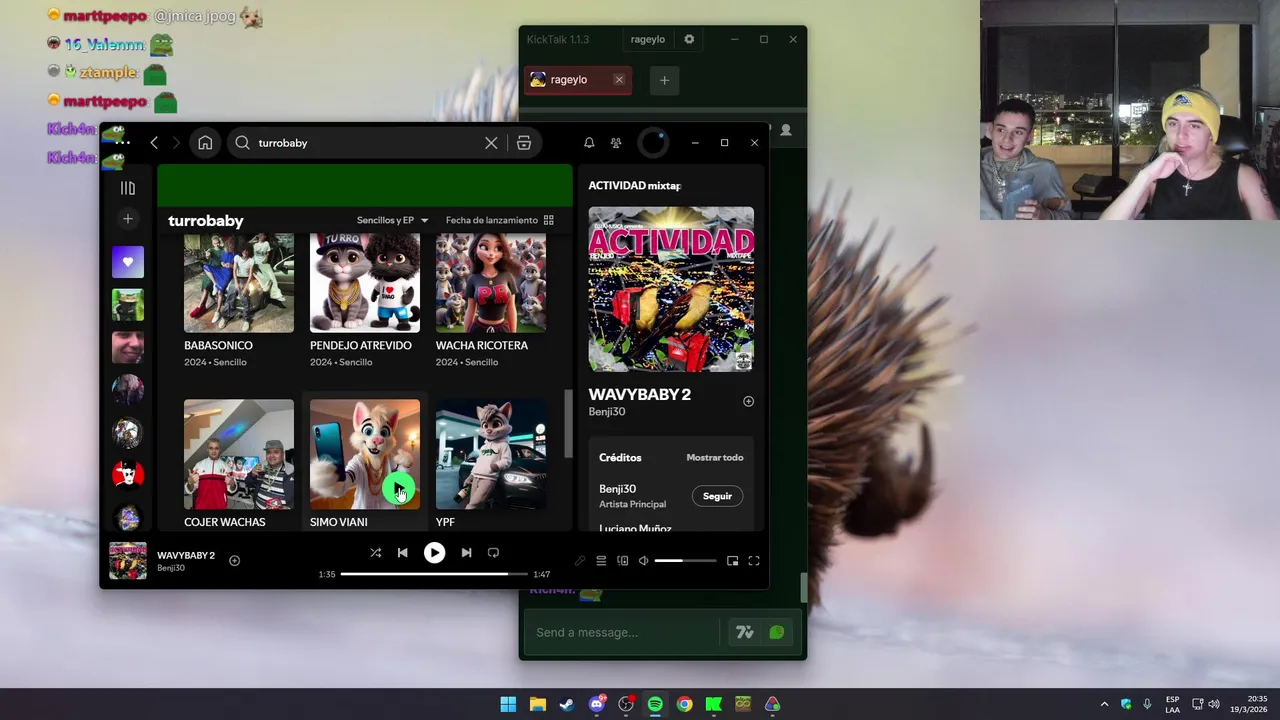The height and width of the screenshot is (720, 1280).
Task: Toggle shuffle playback
Action: pos(375,552)
